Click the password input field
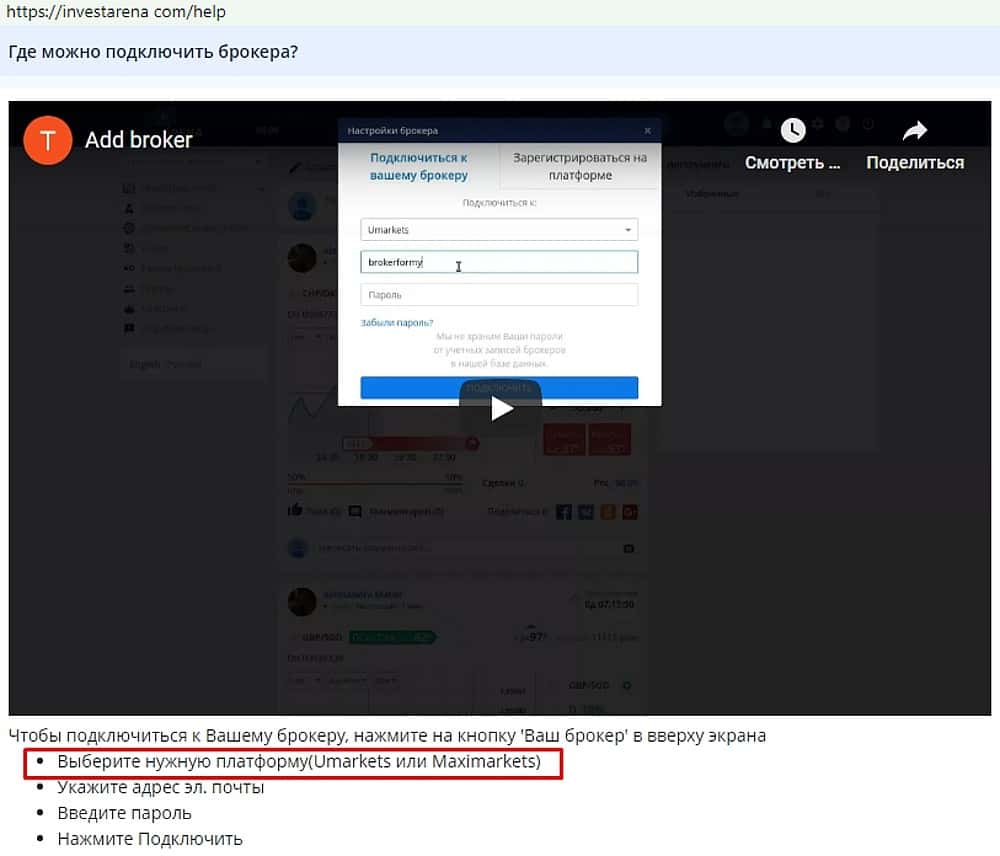 [x=499, y=295]
